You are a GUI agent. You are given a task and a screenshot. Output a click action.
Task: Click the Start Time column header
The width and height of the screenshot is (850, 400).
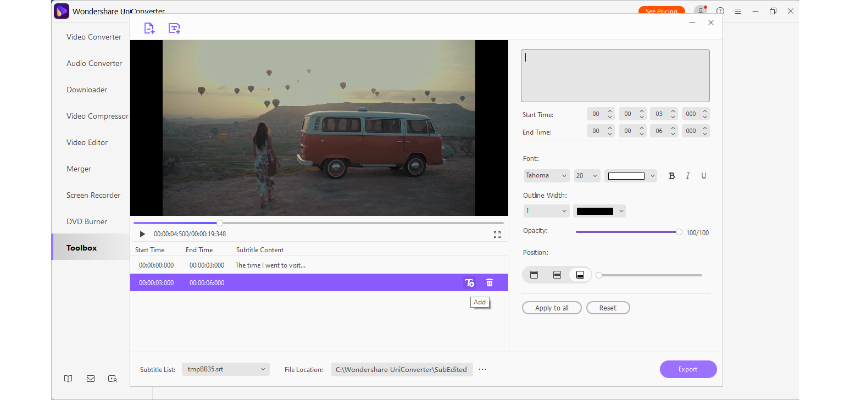coord(149,250)
